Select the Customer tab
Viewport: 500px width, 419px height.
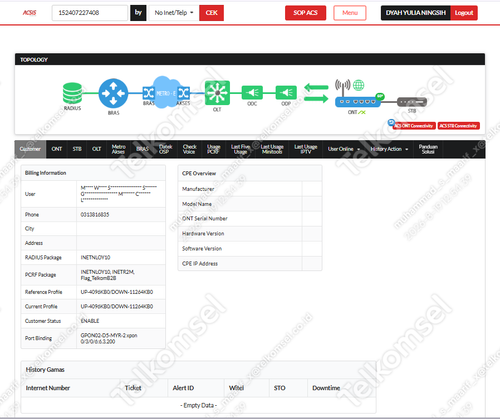(30, 149)
